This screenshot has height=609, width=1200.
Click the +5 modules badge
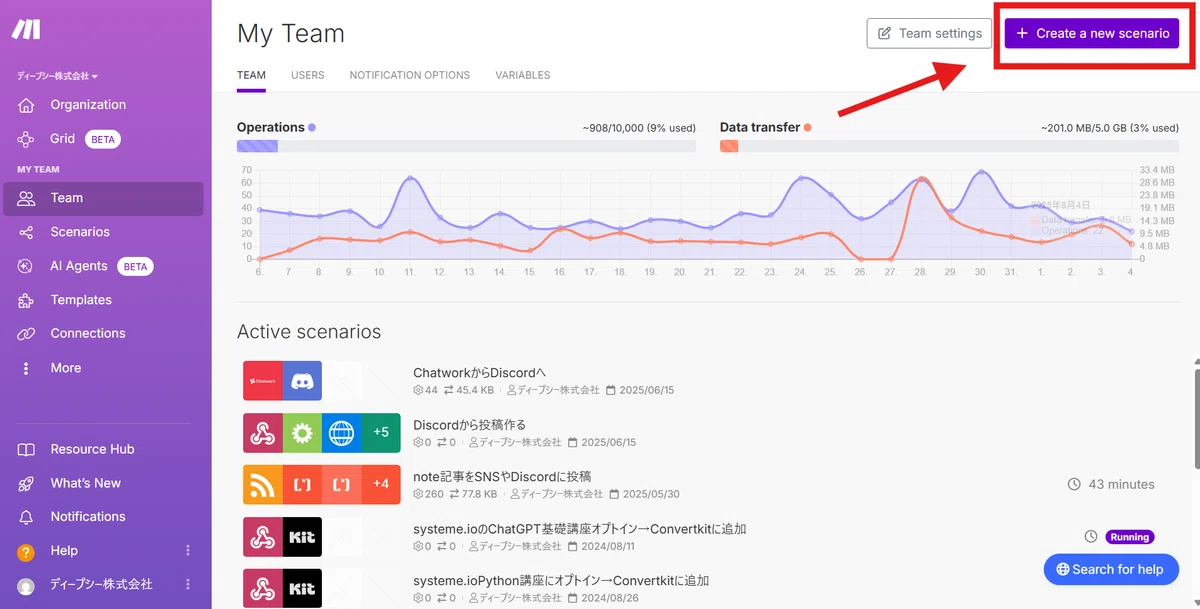click(381, 433)
